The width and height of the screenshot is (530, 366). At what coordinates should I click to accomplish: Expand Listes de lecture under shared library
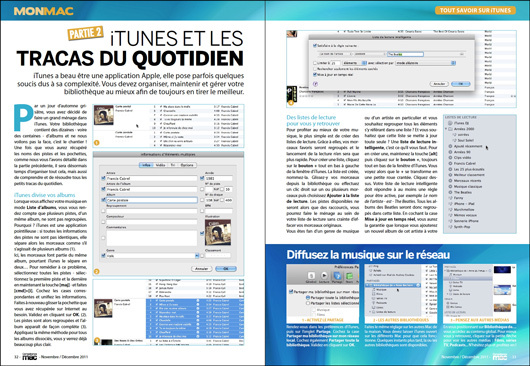371,312
